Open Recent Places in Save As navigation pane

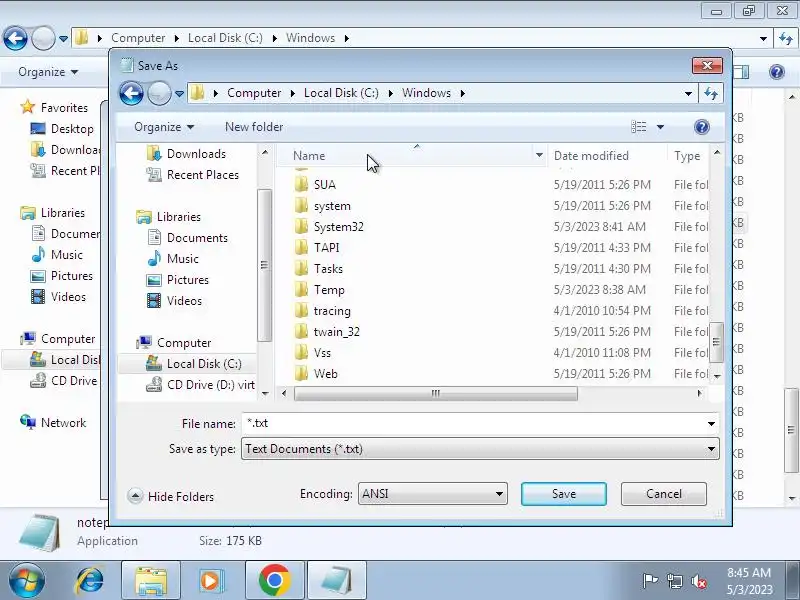pos(203,175)
